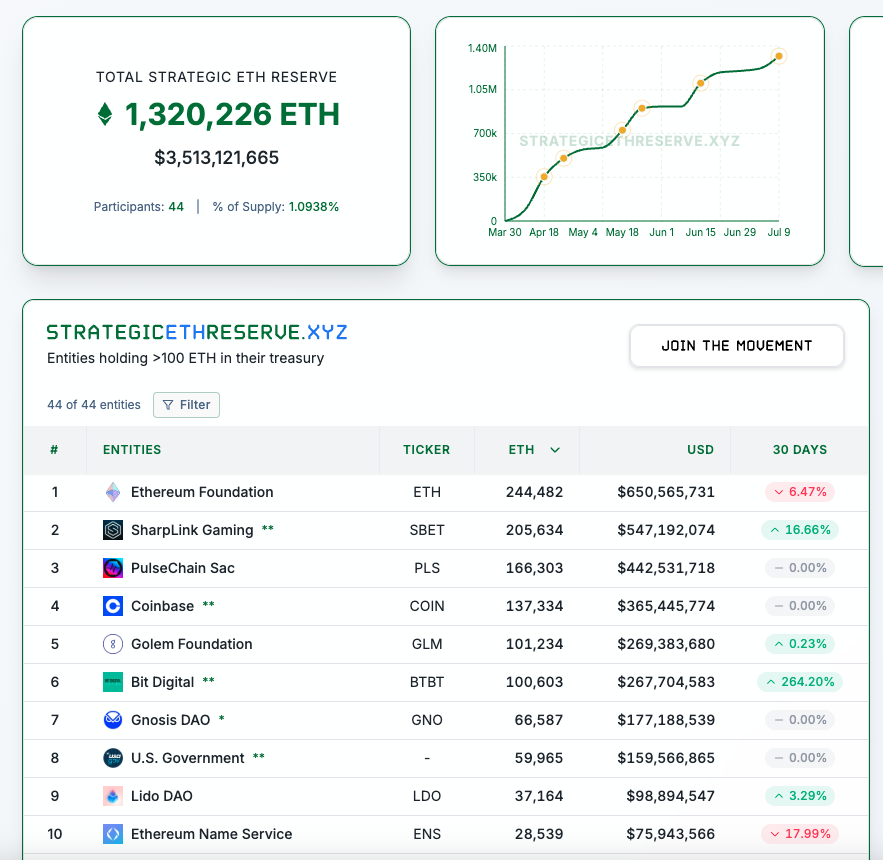The image size is (883, 860).
Task: Click the total value 1,320,226 ETH
Action: pyautogui.click(x=232, y=114)
